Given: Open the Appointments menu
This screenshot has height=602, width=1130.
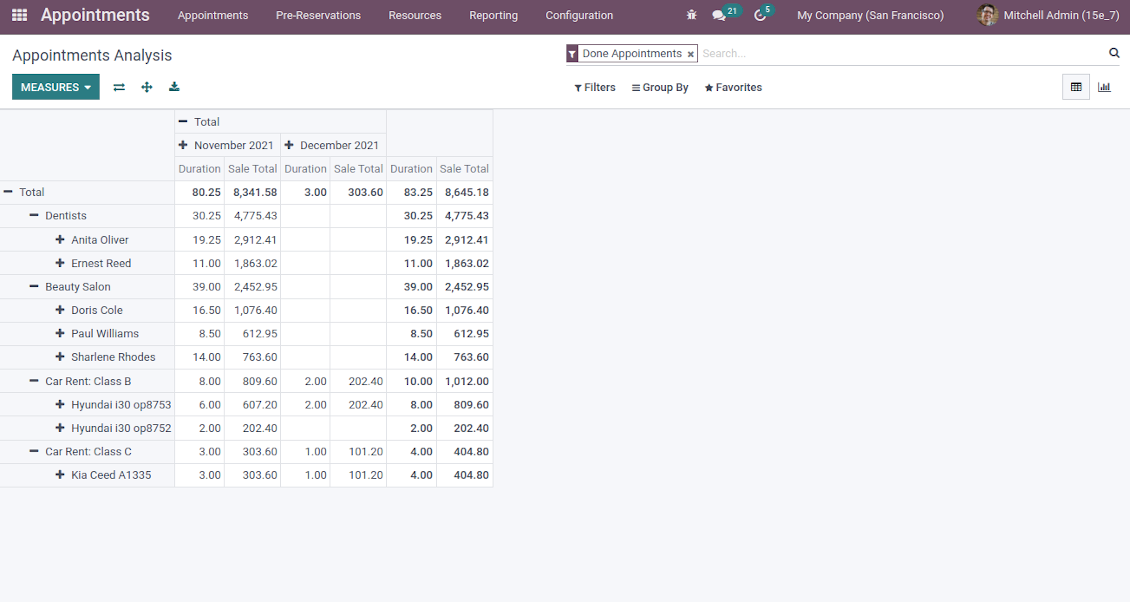Looking at the screenshot, I should 213,15.
